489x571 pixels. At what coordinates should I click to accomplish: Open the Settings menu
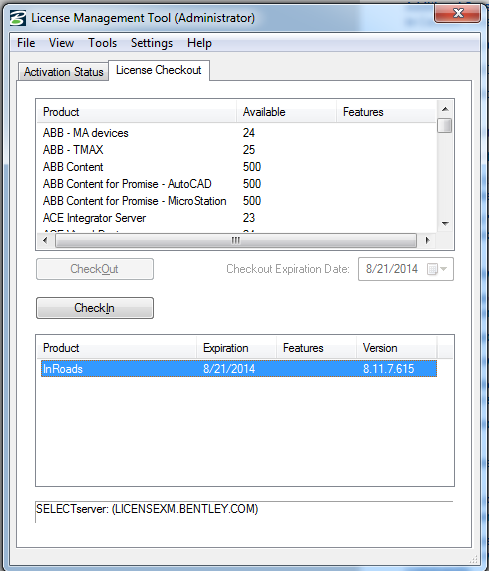pos(152,43)
